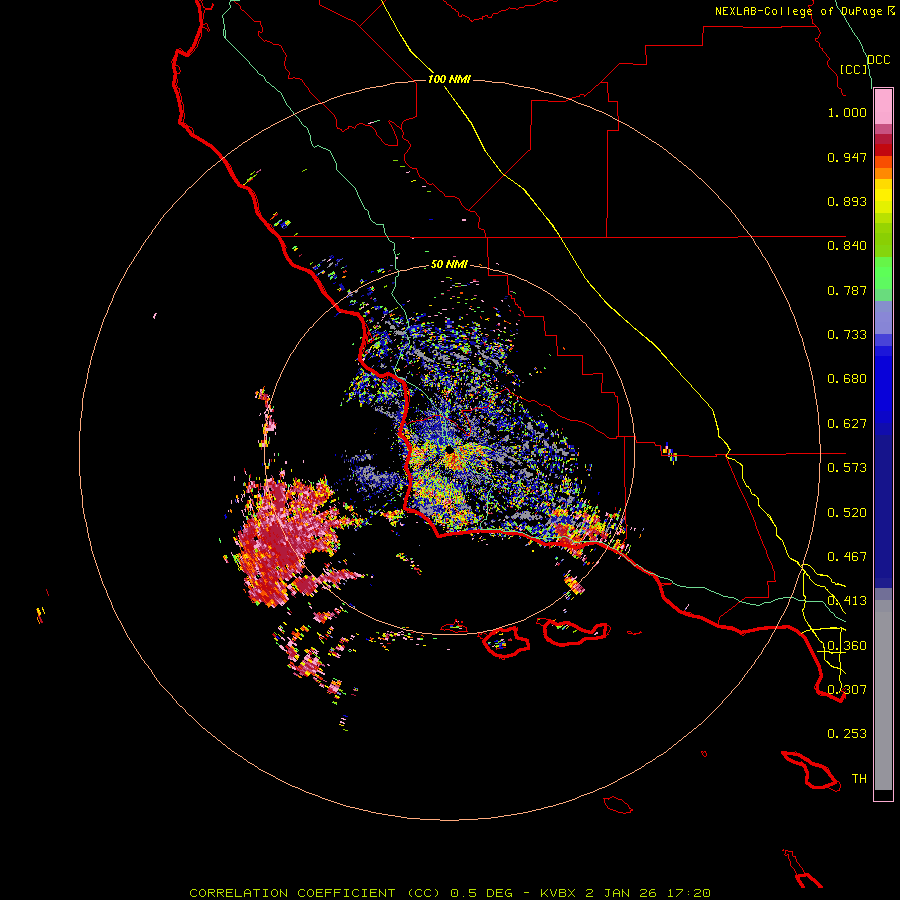Select the 0.893 color scale value
This screenshot has width=900, height=900.
click(x=847, y=201)
